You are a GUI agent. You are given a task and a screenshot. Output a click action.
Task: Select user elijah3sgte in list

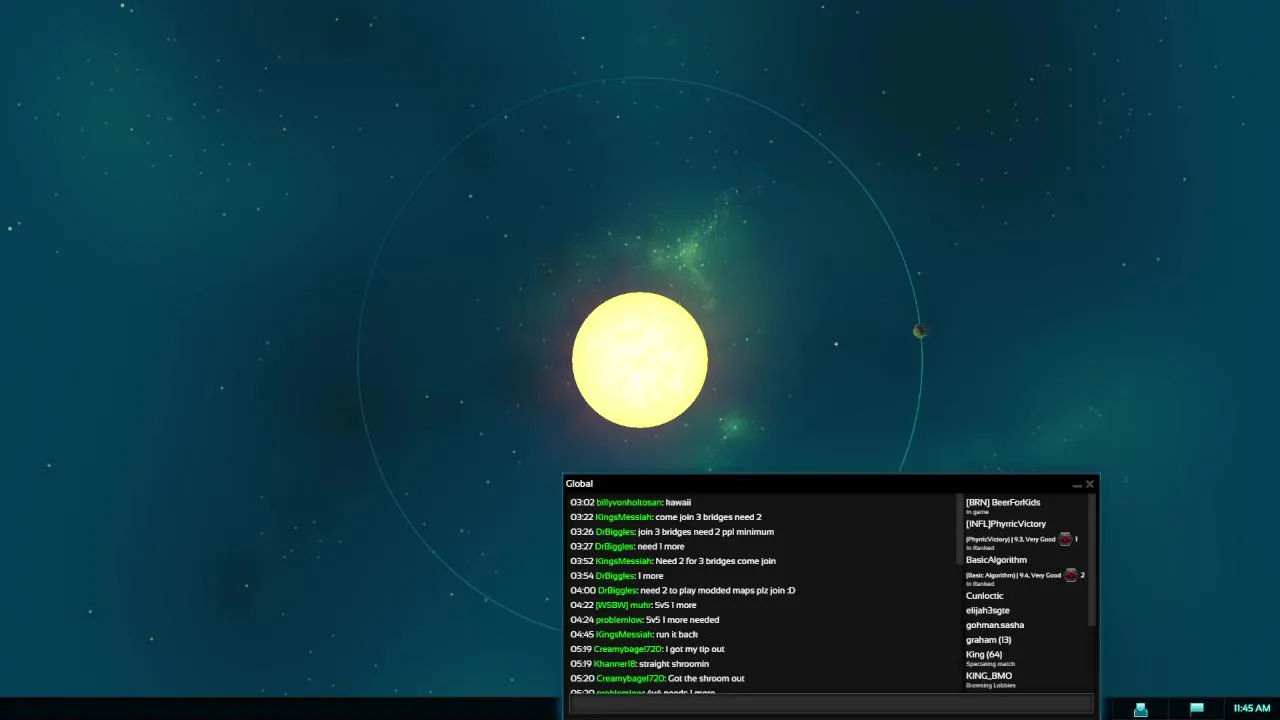(x=988, y=611)
